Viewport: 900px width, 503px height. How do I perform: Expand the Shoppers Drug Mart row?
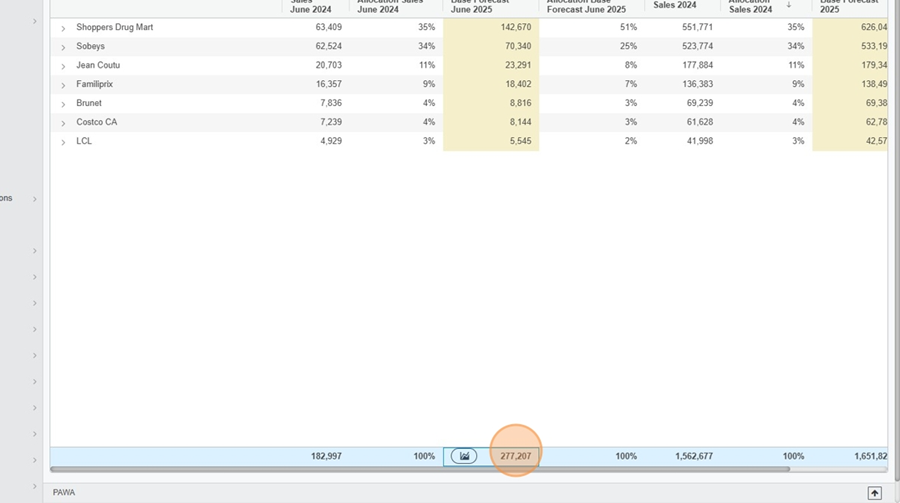coord(63,28)
